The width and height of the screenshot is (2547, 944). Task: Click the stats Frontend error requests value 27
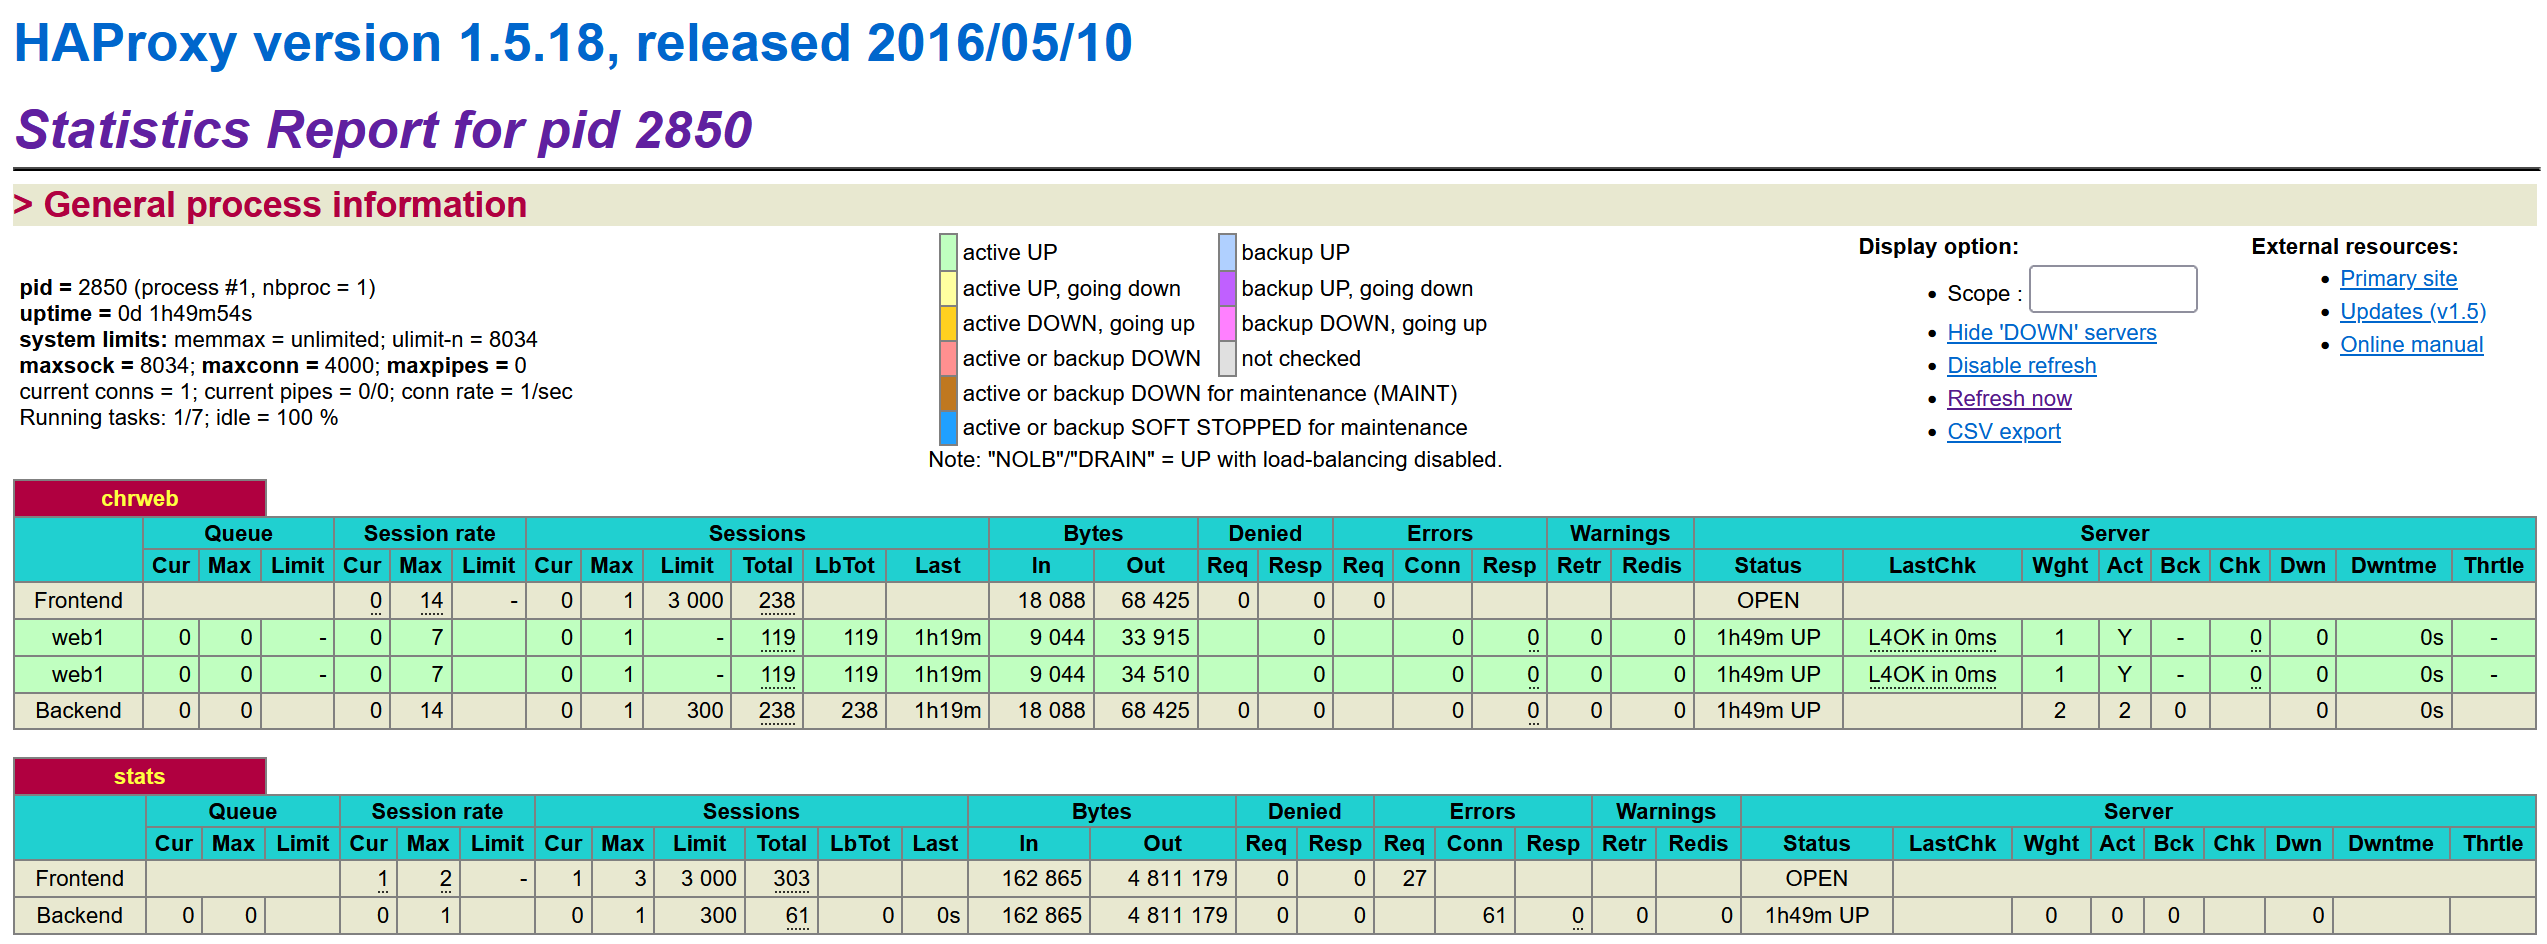tap(1414, 878)
